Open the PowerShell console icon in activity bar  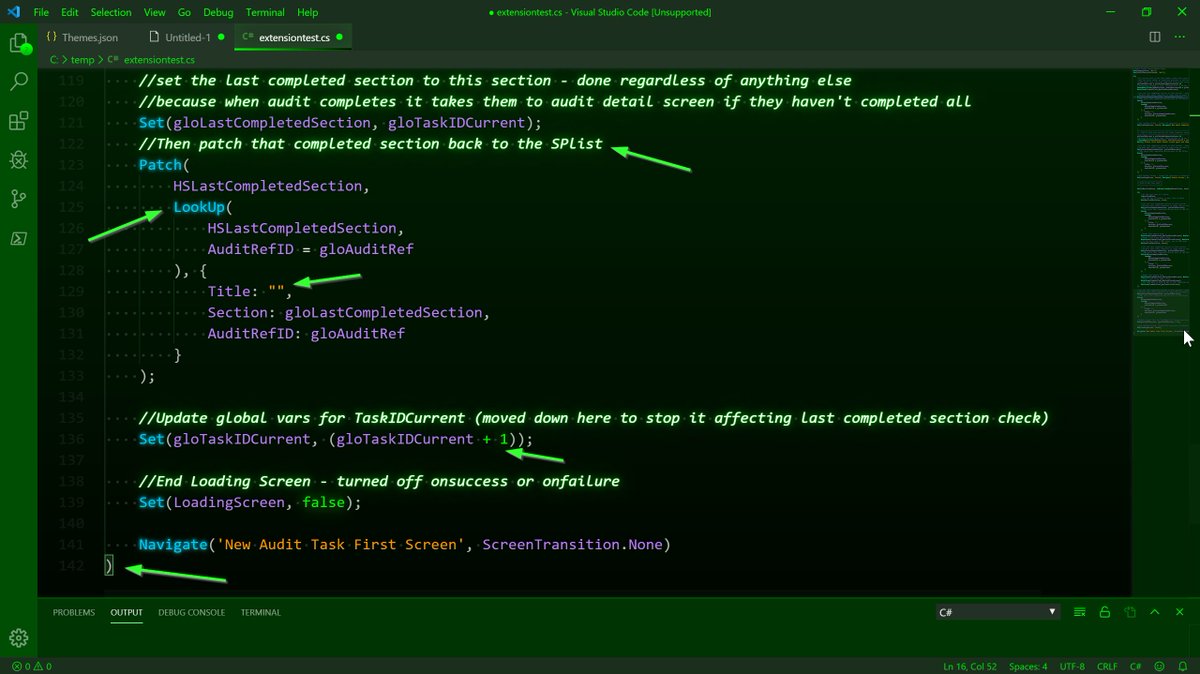(18, 238)
